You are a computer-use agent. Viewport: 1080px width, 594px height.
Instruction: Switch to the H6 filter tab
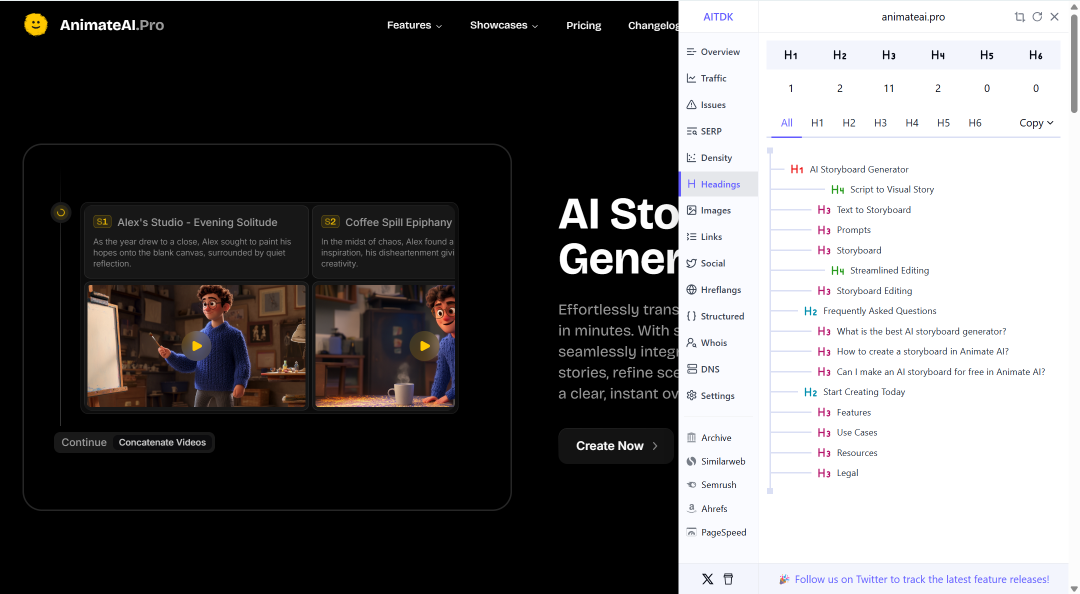click(975, 123)
